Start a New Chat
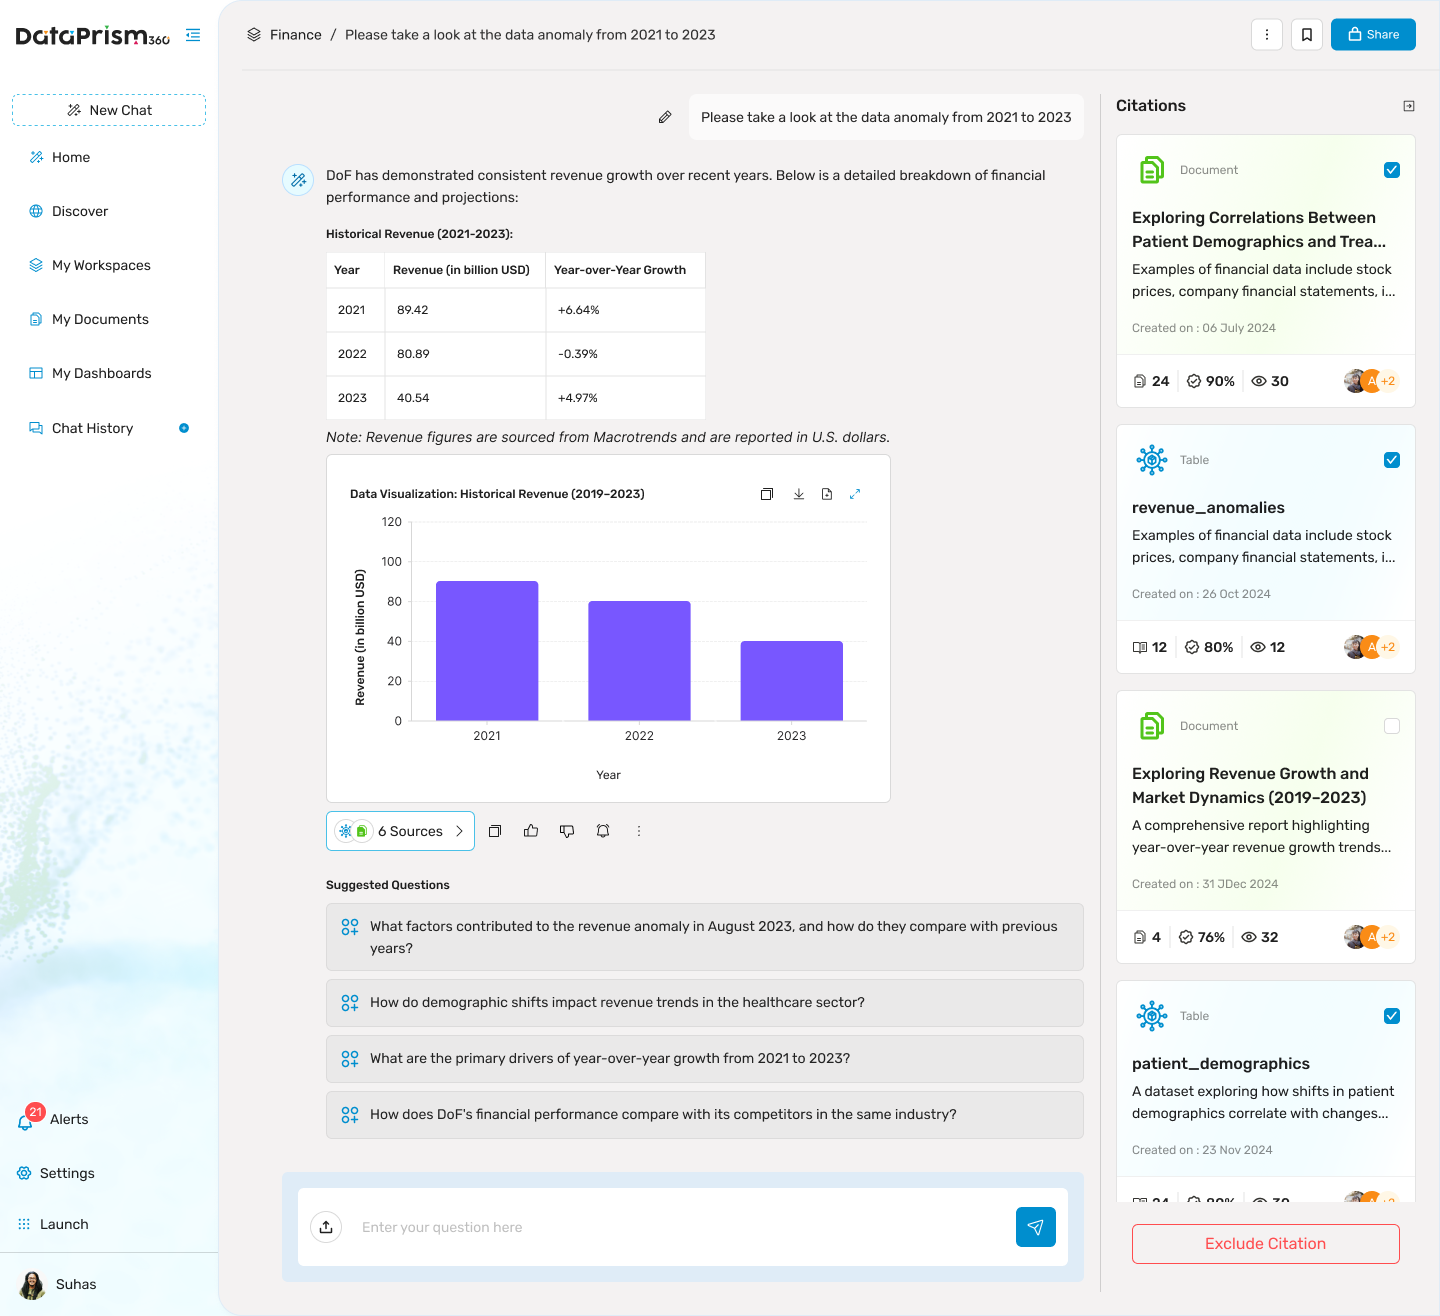 [x=109, y=110]
